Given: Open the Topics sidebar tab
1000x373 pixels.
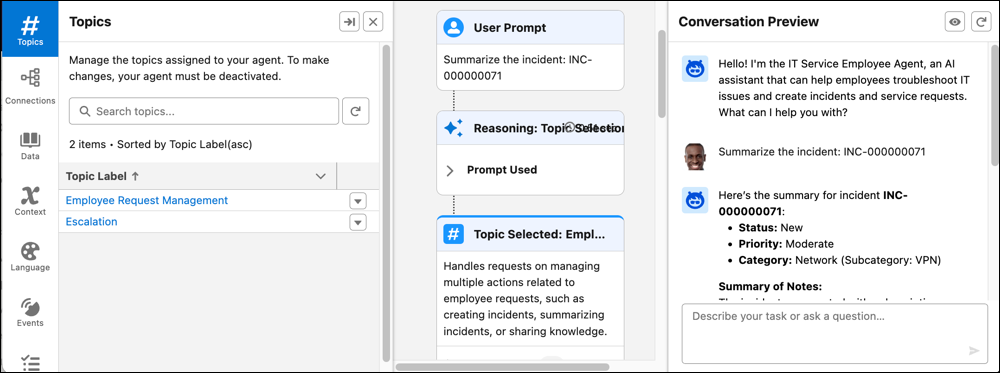Looking at the screenshot, I should point(30,29).
